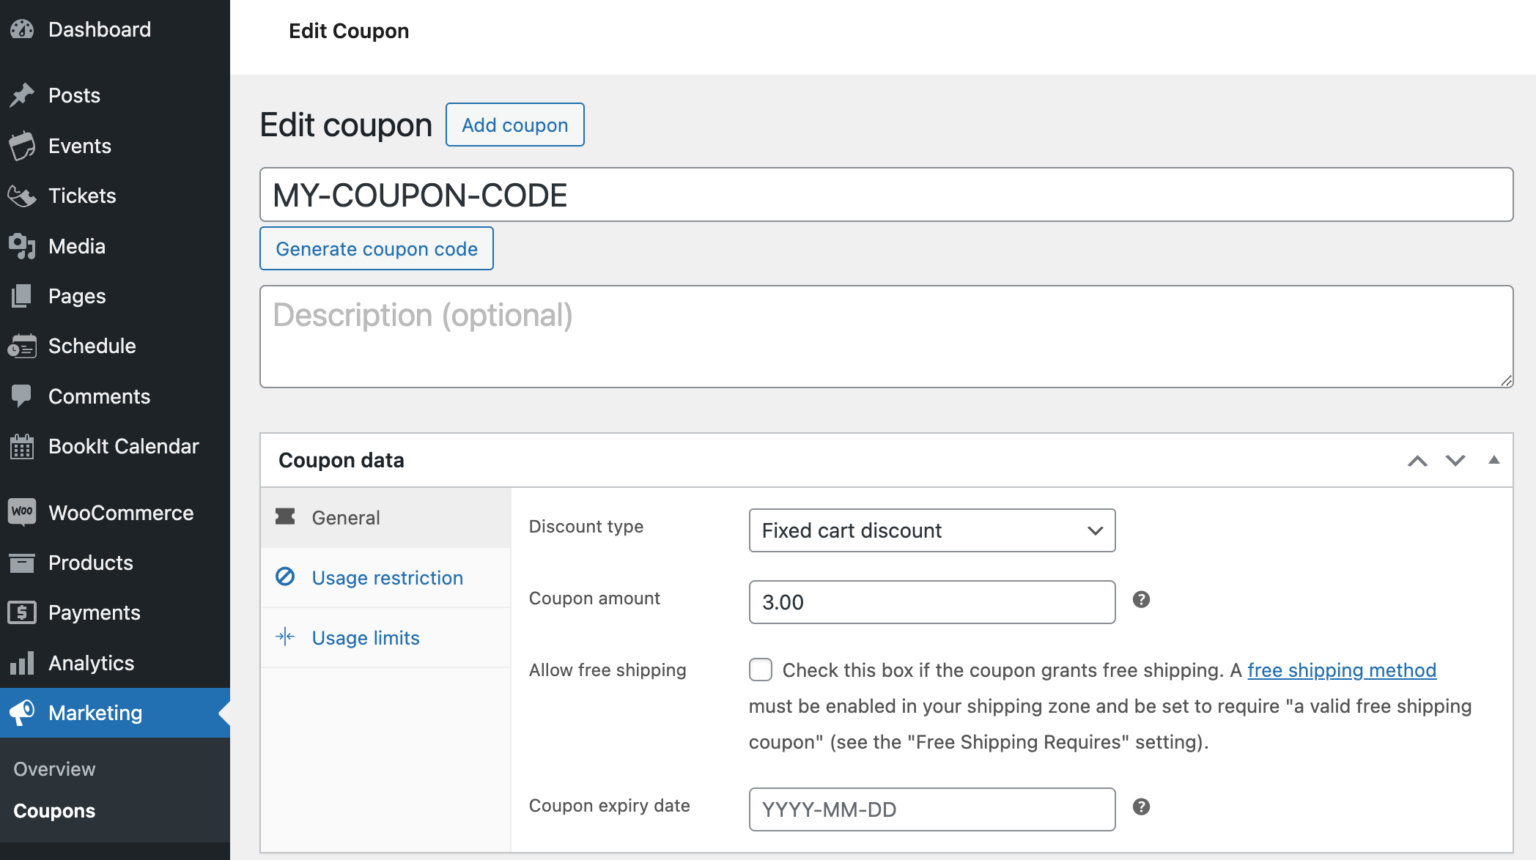Switch to the Usage restriction tab
1536x860 pixels.
pos(386,578)
